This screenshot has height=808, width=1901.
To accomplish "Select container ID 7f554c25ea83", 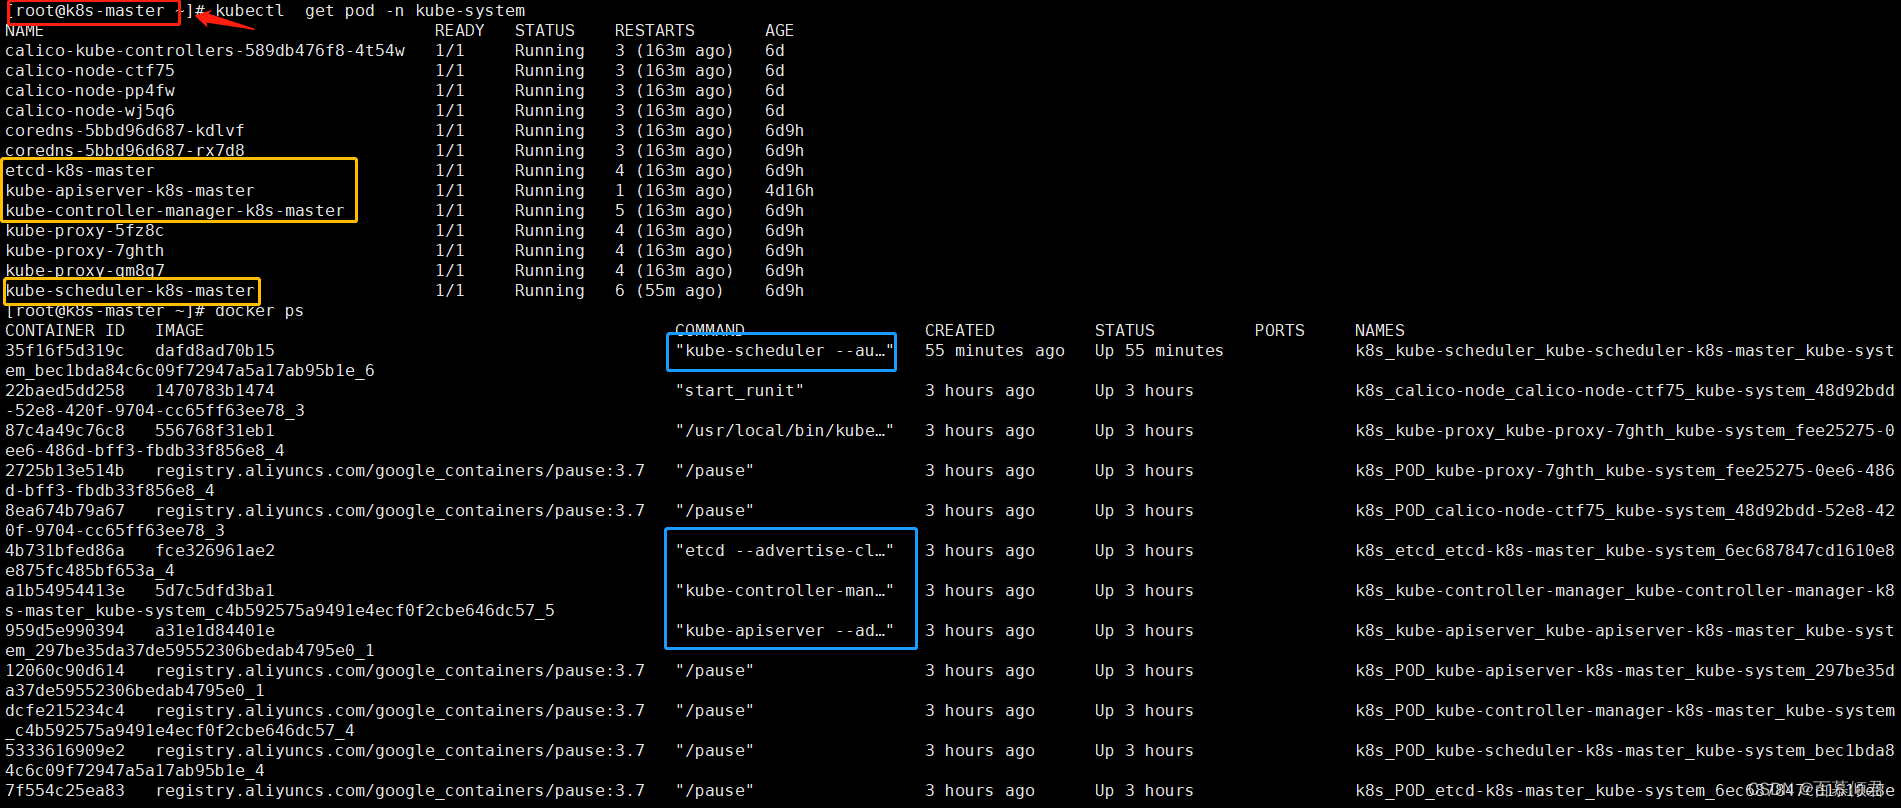I will (x=65, y=791).
